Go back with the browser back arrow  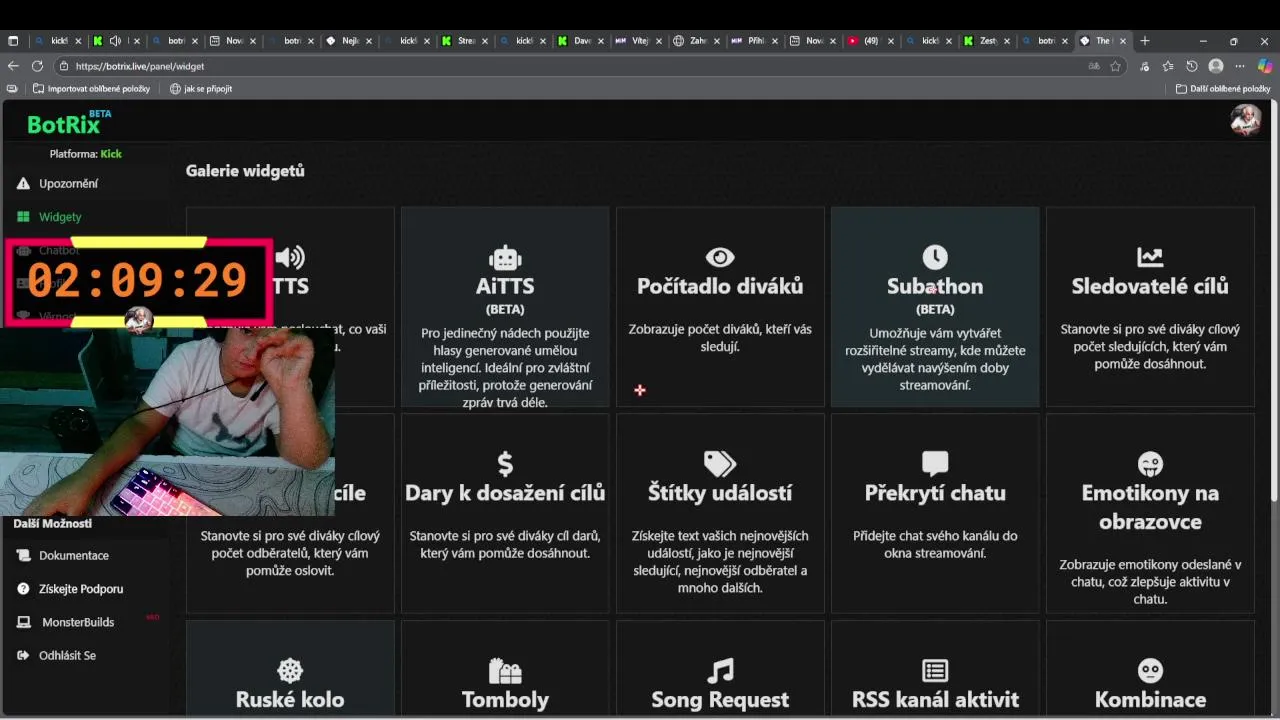pos(13,66)
